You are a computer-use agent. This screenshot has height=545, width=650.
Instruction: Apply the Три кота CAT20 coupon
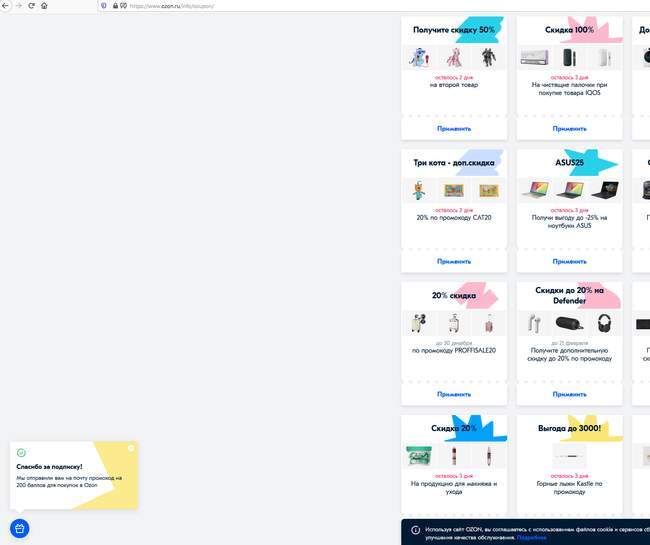pyautogui.click(x=454, y=262)
